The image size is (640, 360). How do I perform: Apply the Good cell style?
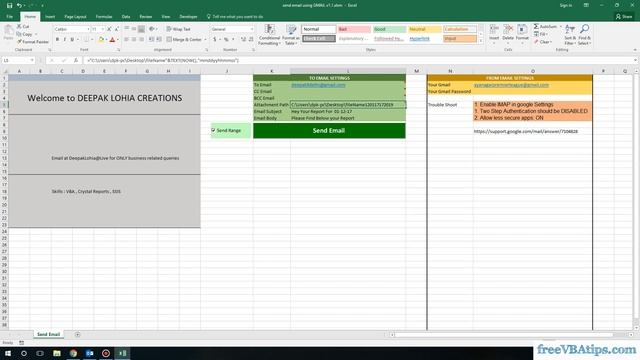389,29
